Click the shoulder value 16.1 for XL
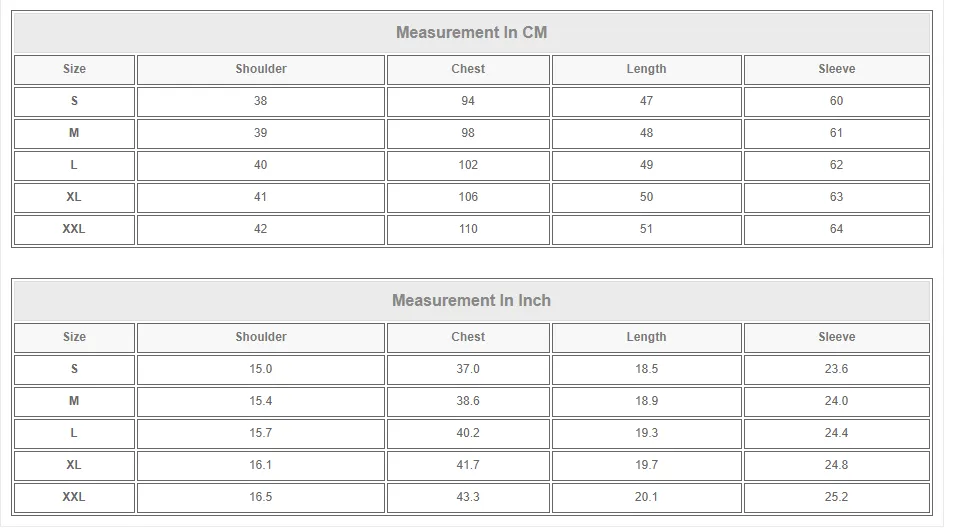Viewport: 959px width, 531px height. pyautogui.click(x=261, y=465)
